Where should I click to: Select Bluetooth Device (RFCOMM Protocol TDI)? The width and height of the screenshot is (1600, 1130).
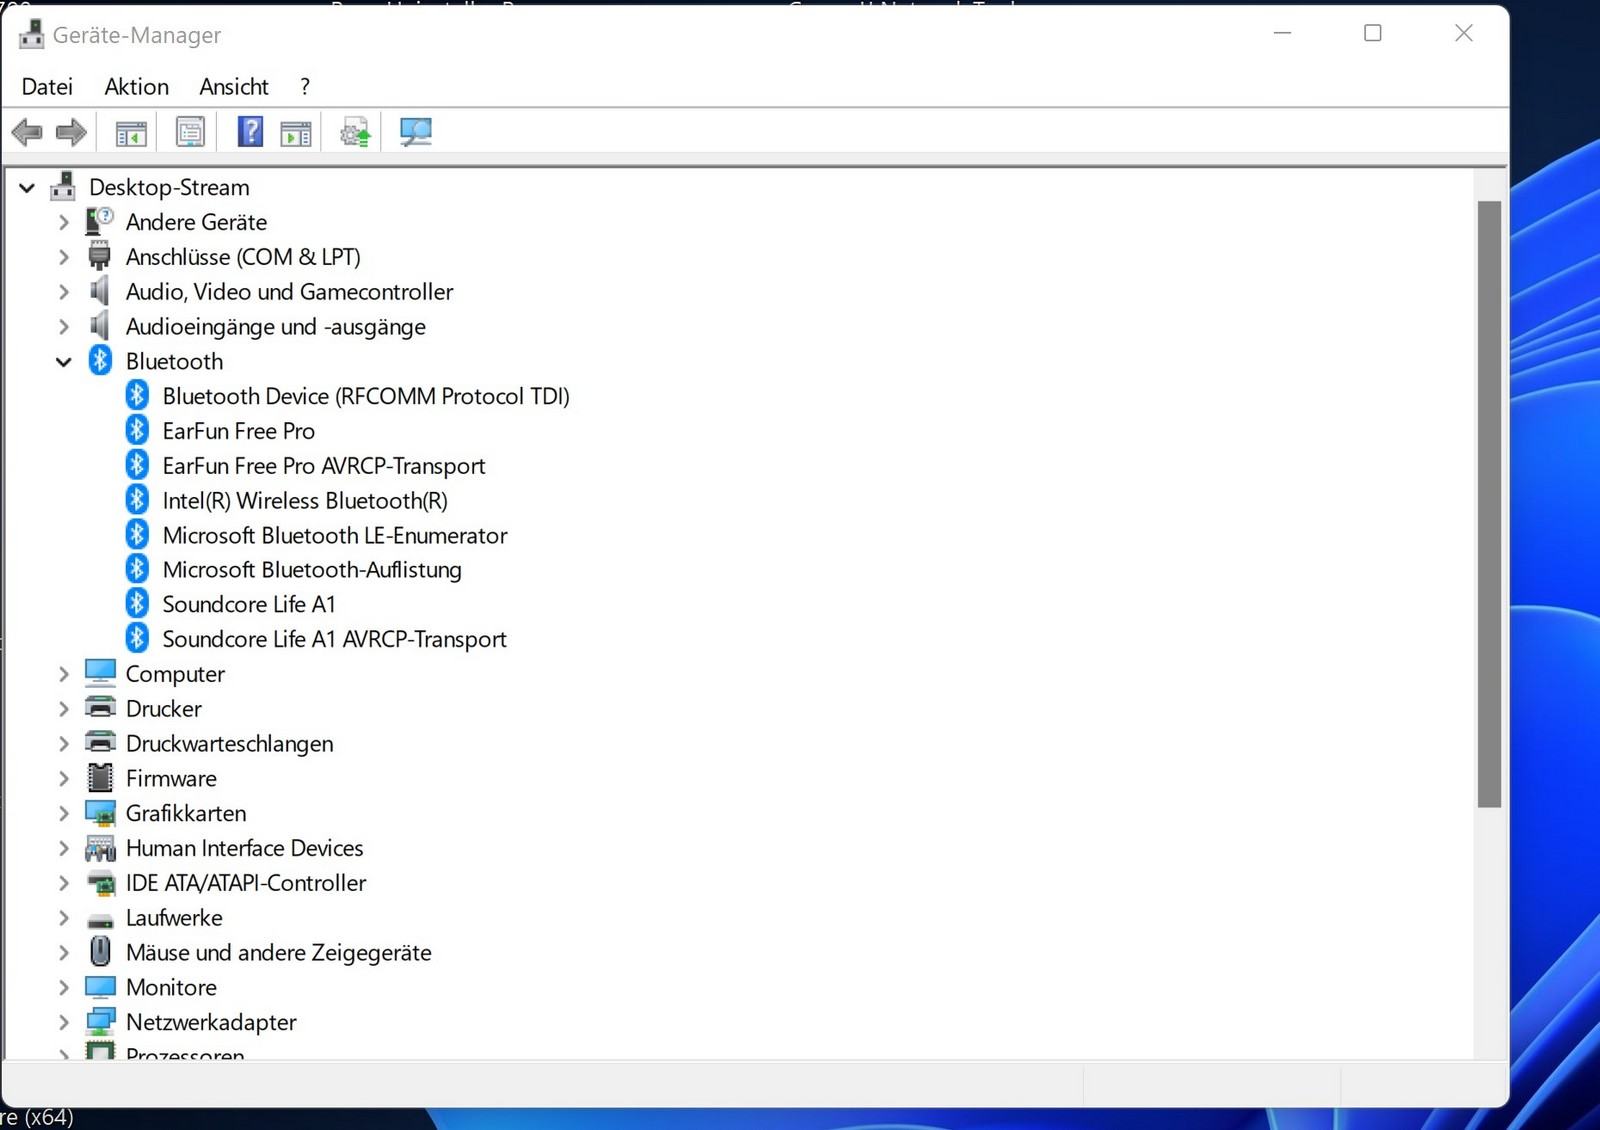[366, 396]
